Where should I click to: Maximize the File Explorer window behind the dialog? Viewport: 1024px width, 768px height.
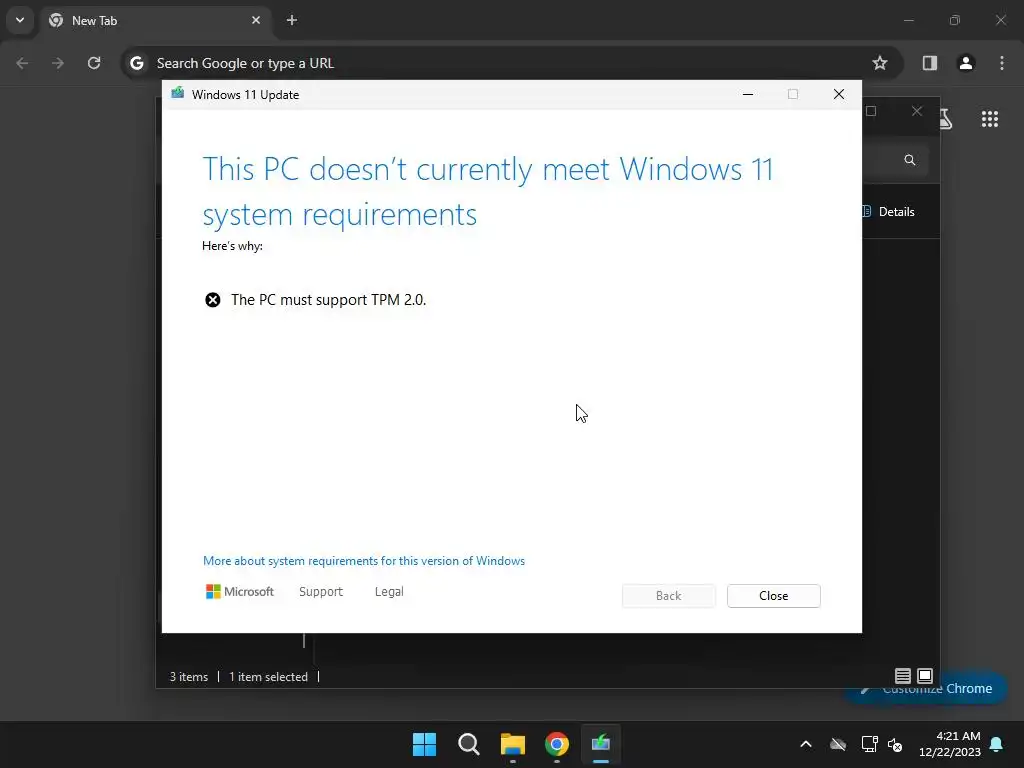[871, 111]
